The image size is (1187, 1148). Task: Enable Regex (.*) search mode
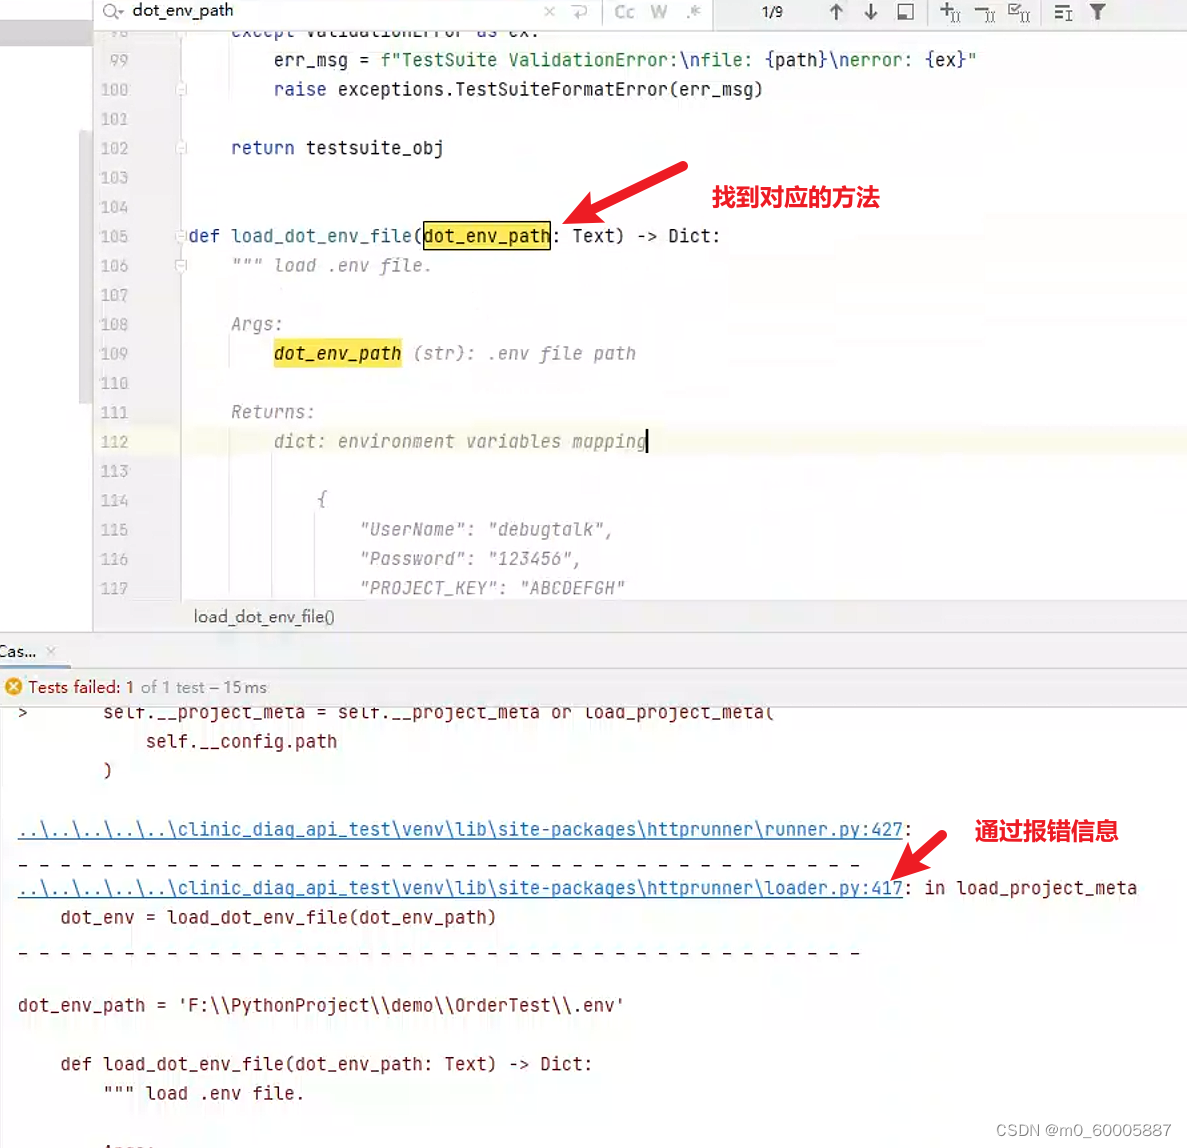pyautogui.click(x=692, y=13)
